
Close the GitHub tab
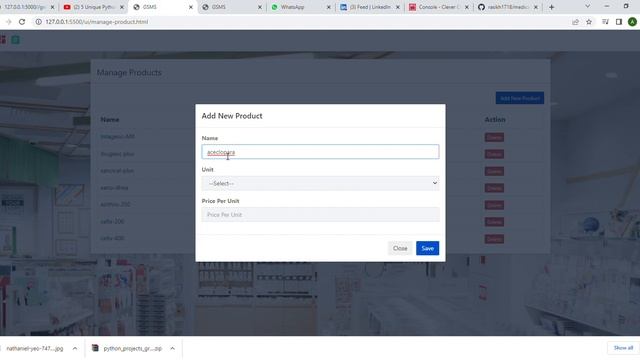tap(536, 7)
